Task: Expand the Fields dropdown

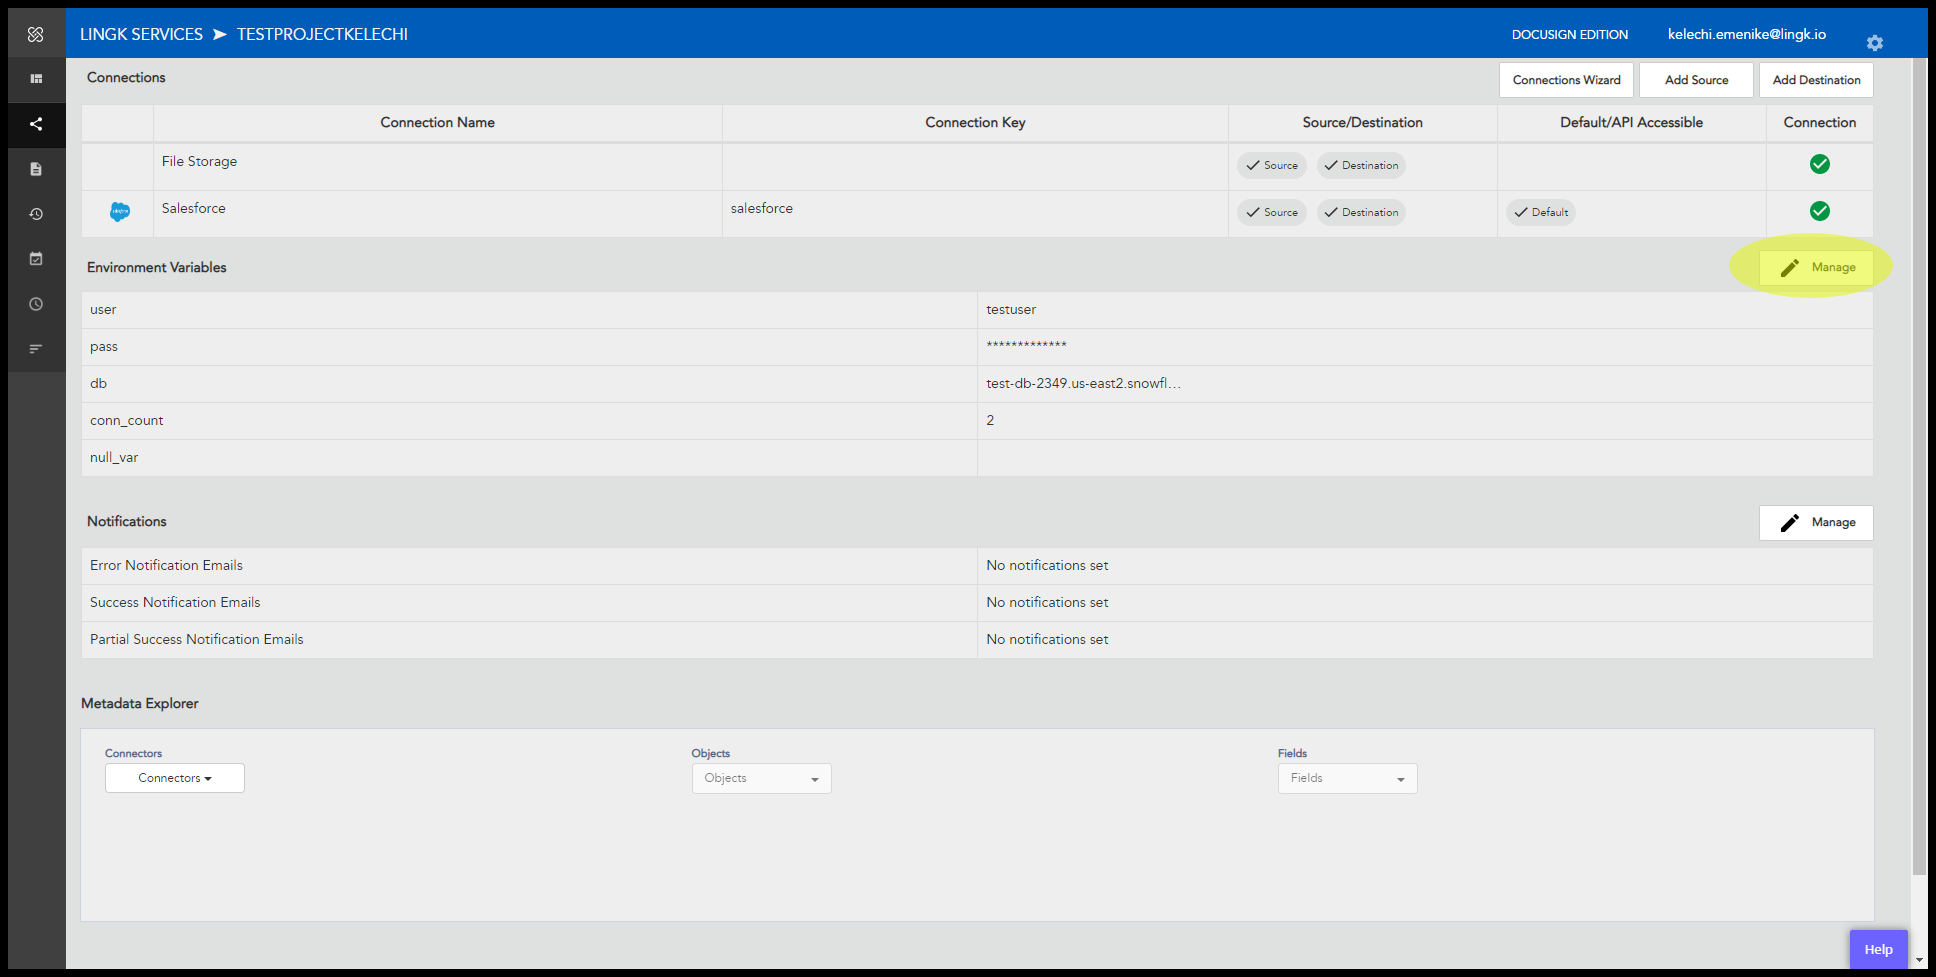Action: [1348, 778]
